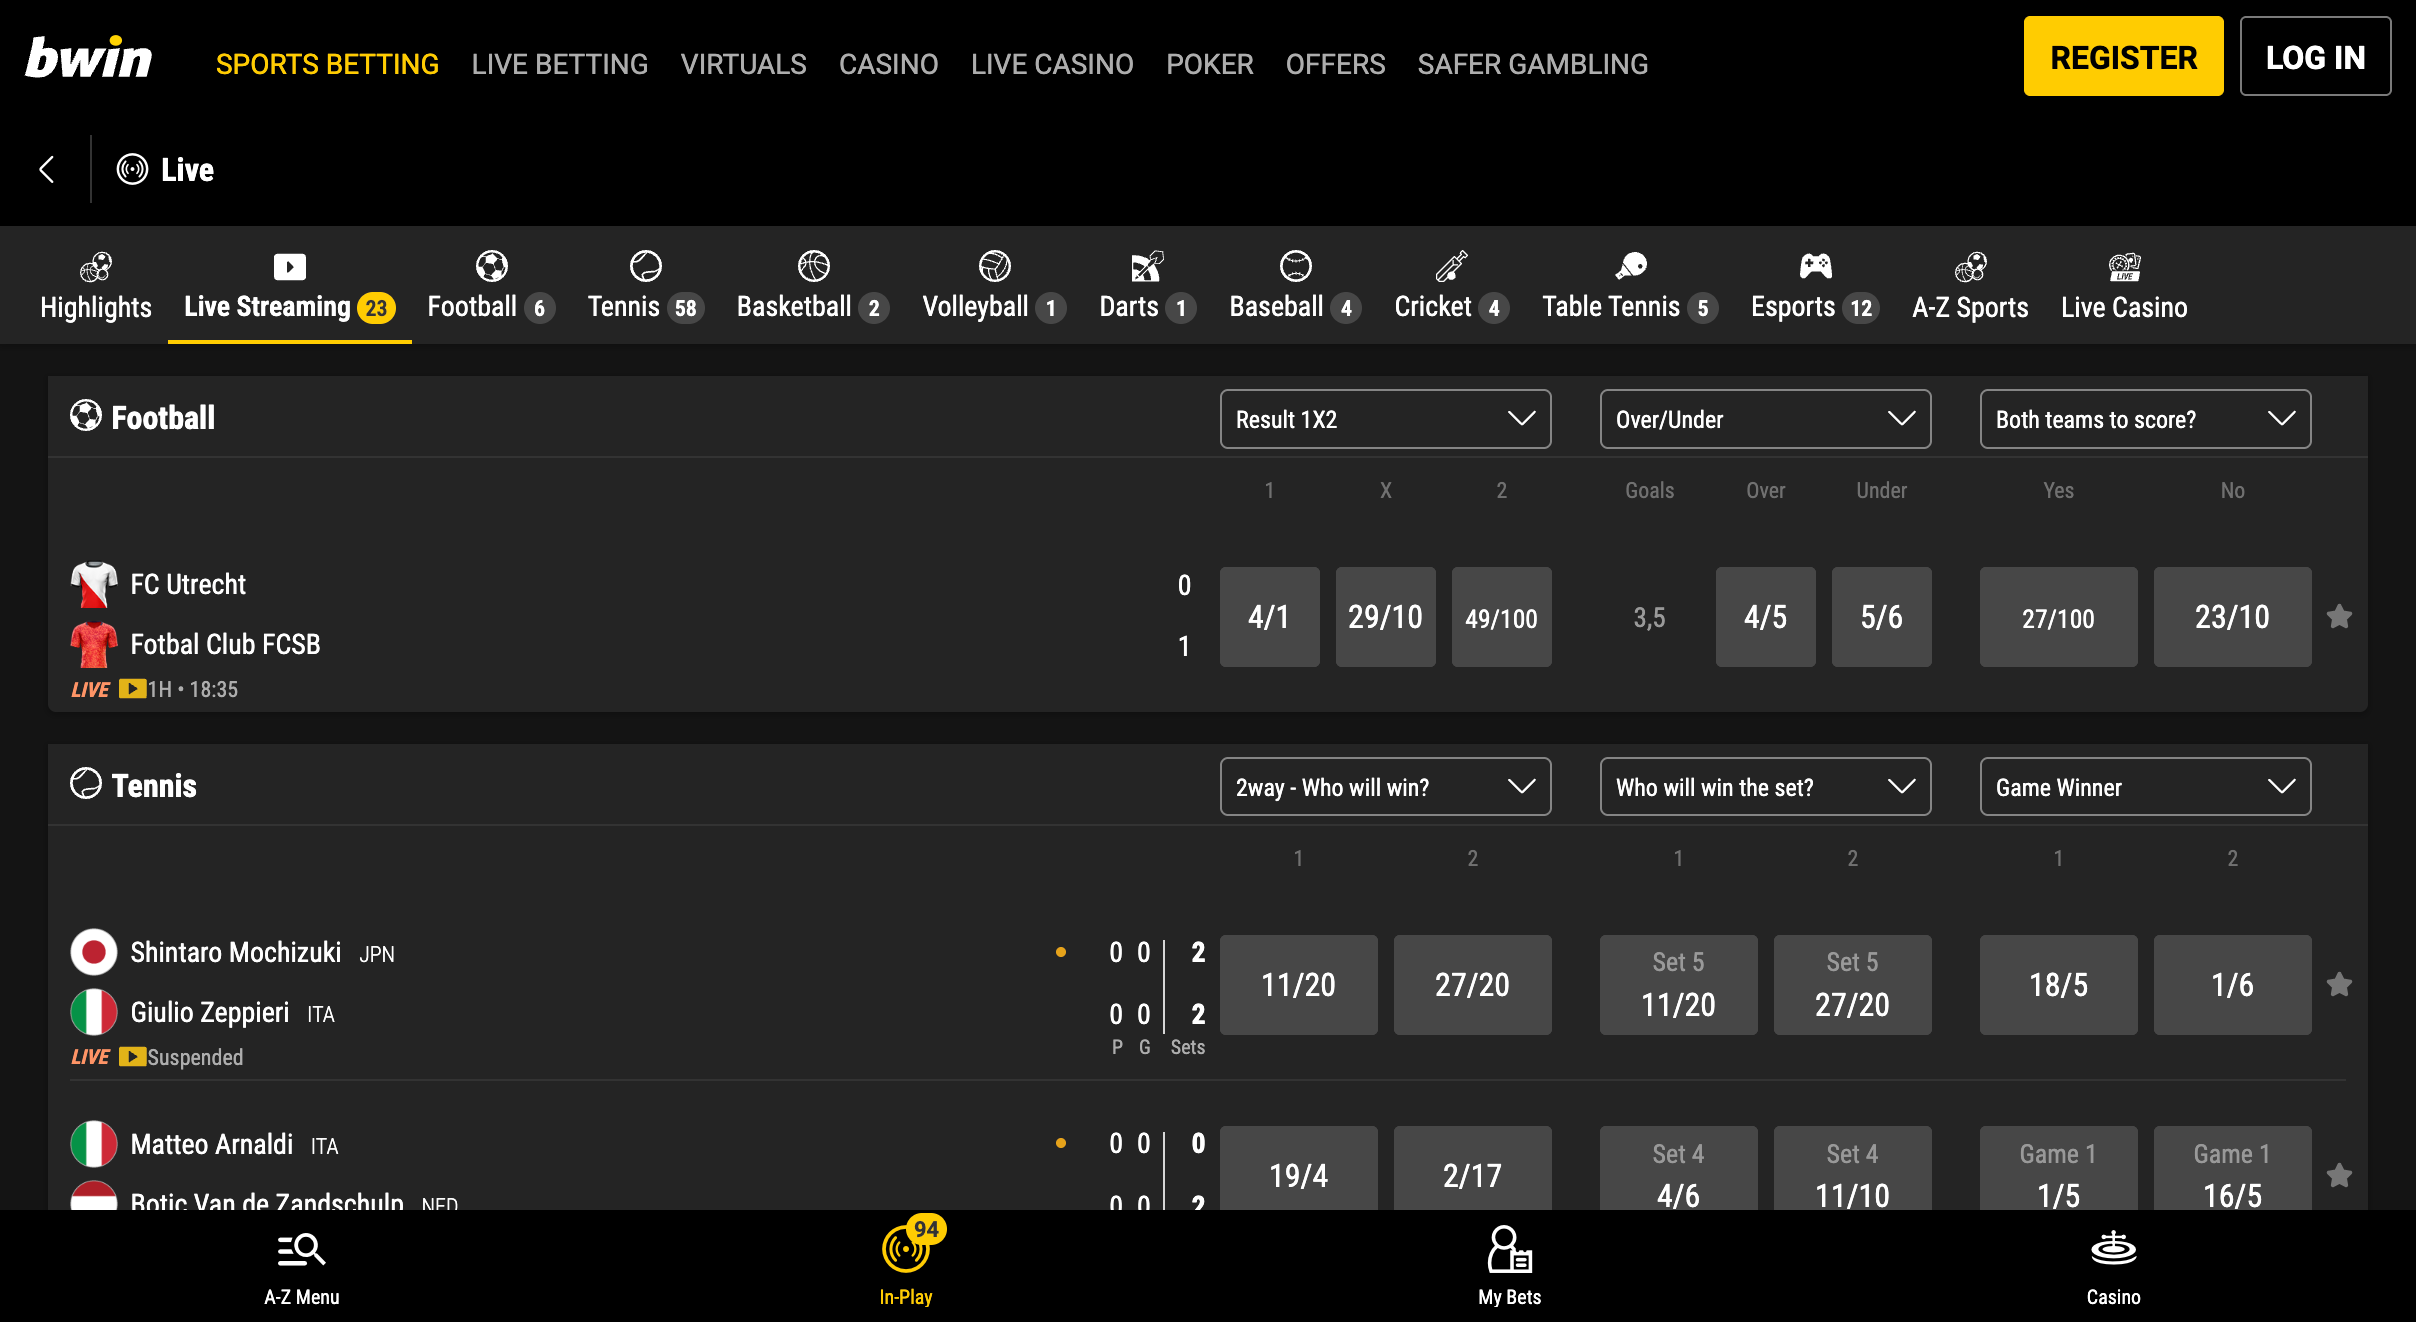Screen dimensions: 2416x1322
Task: Open the LIVE CASINO top menu item
Action: point(1052,64)
